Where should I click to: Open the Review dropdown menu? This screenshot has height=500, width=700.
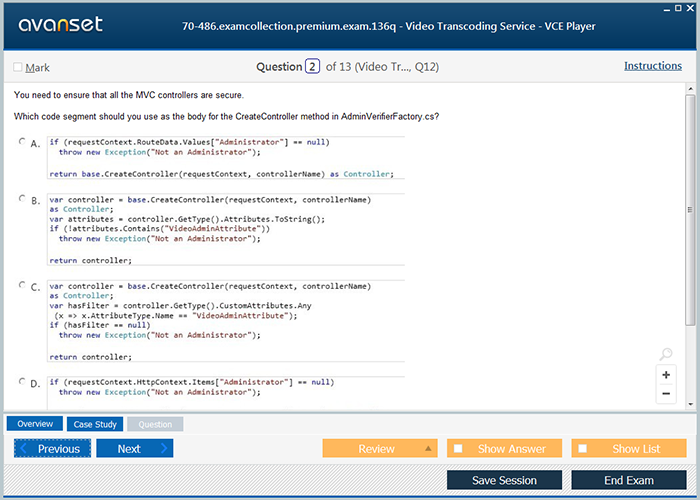pos(380,448)
